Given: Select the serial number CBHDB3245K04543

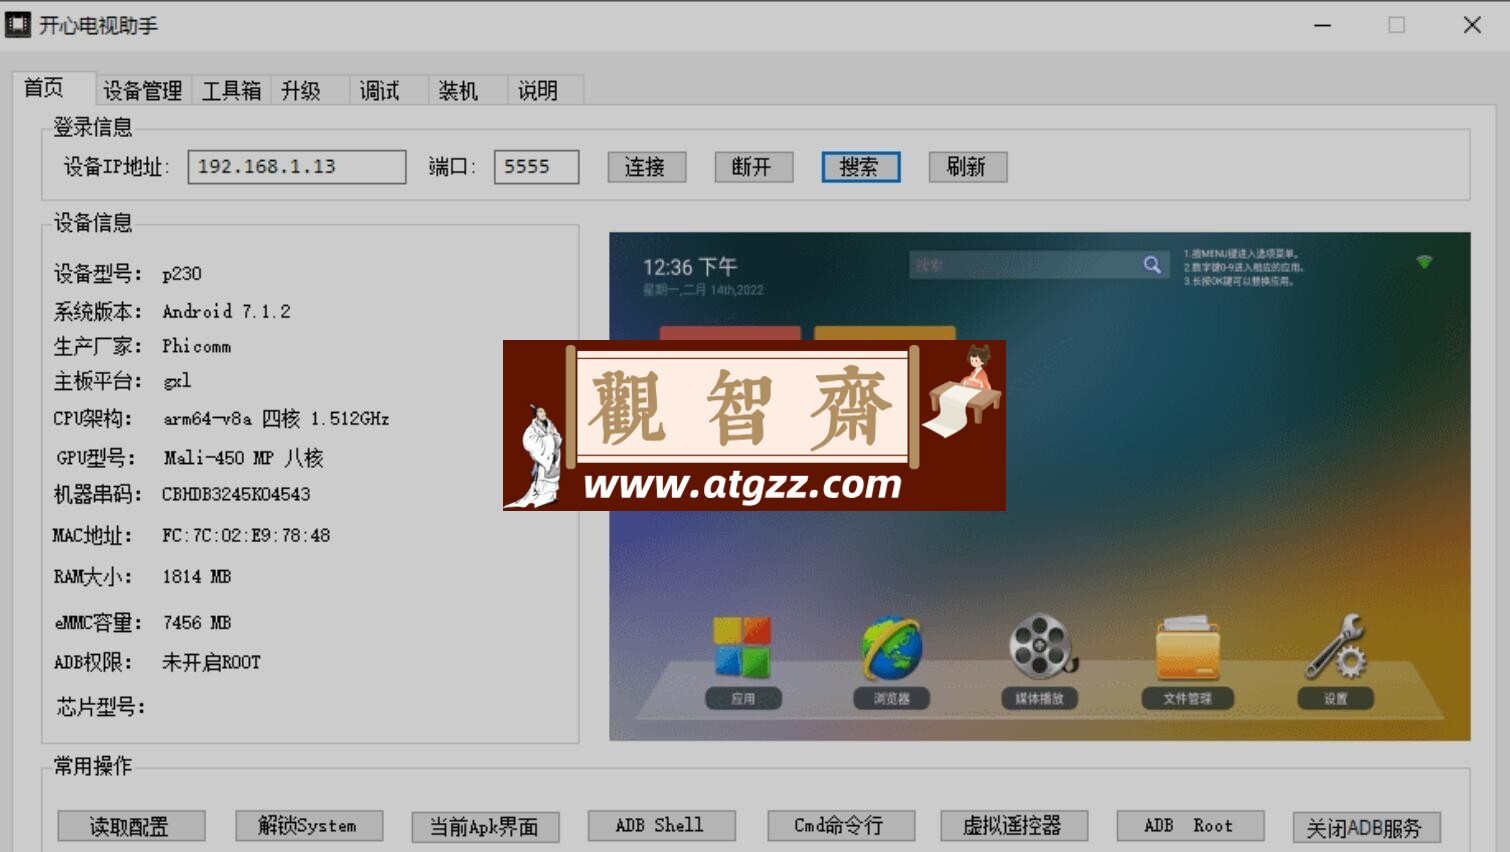Looking at the screenshot, I should click(x=236, y=494).
